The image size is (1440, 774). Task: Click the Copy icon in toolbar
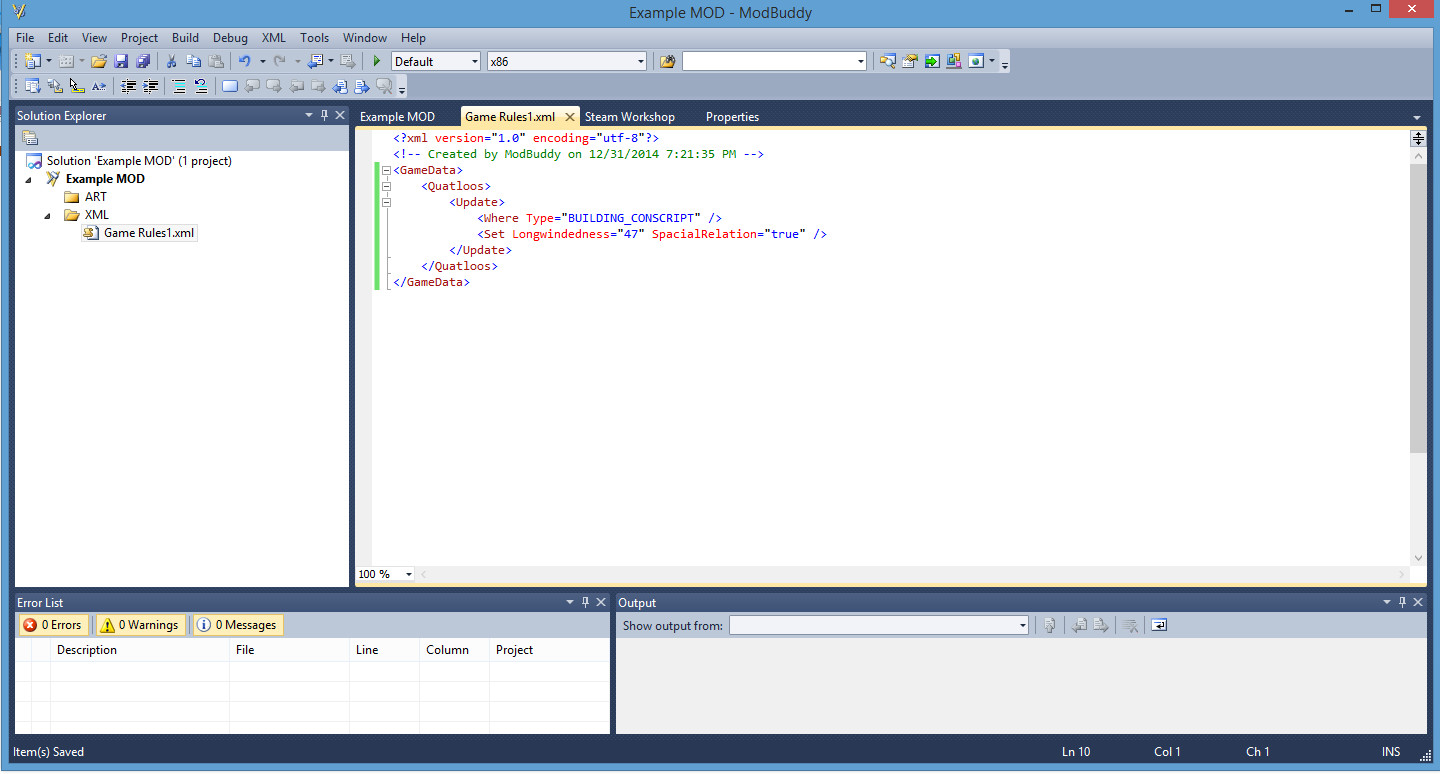tap(193, 61)
